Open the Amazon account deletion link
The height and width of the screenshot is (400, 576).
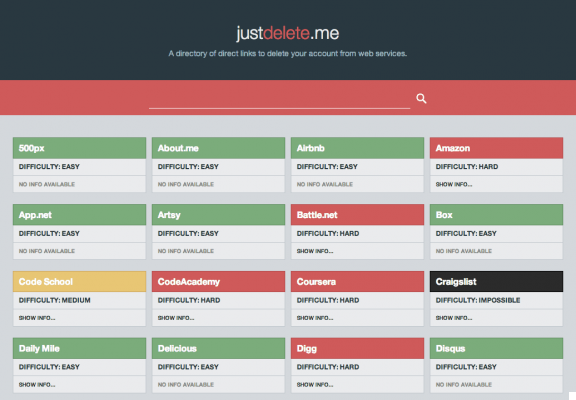[496, 148]
